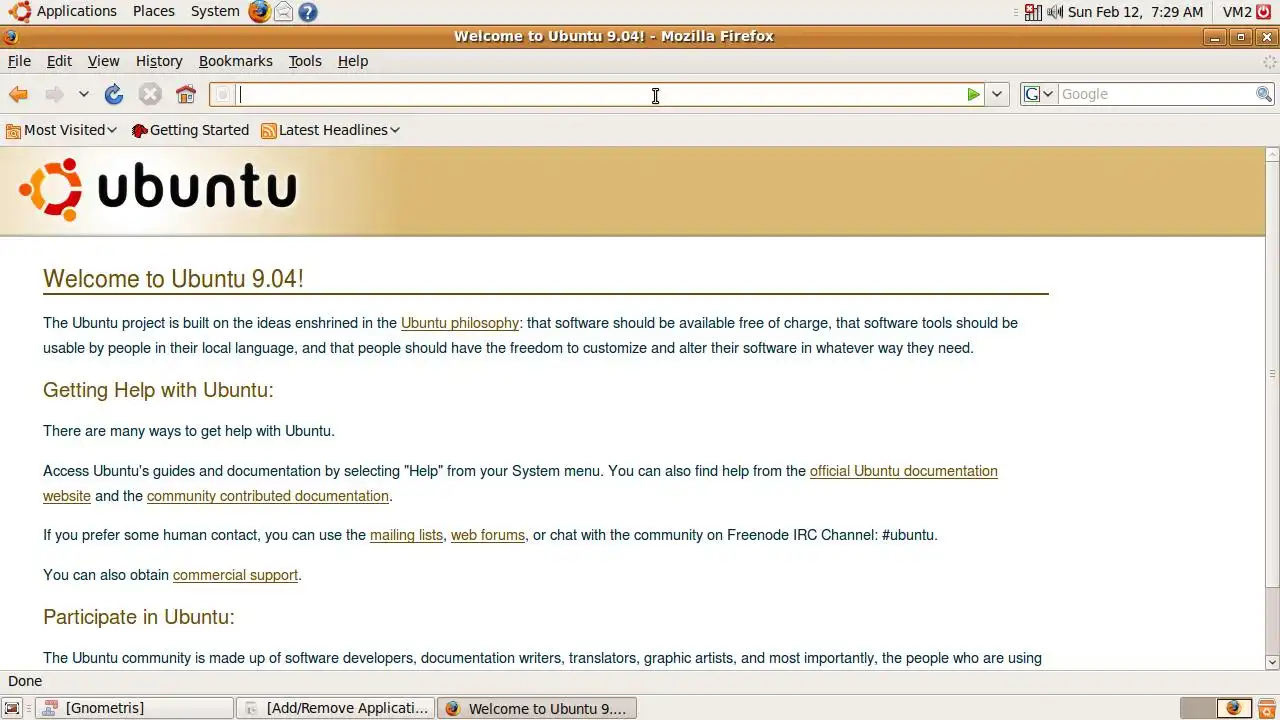Click the VM2 user switcher label
Viewport: 1280px width, 720px height.
1237,12
